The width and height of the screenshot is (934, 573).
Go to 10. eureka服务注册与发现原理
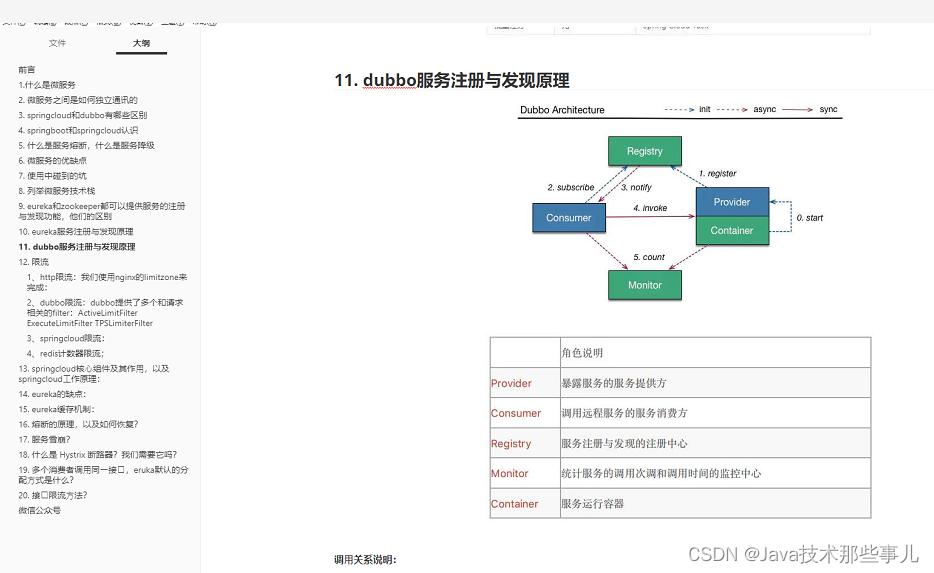[x=76, y=231]
